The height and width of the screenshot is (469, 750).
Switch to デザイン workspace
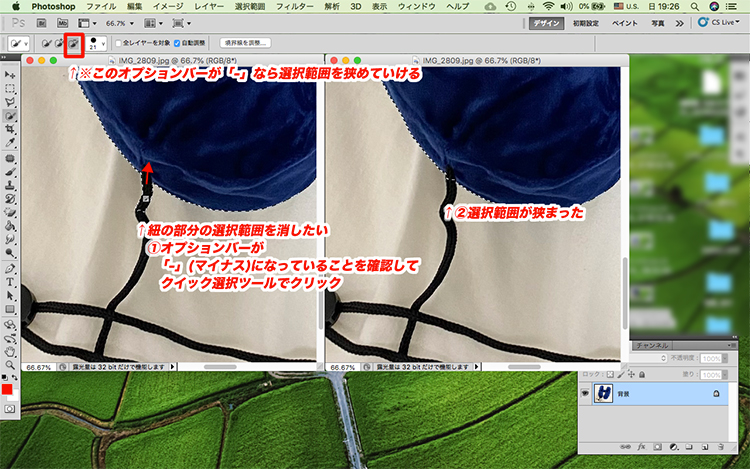pos(547,23)
